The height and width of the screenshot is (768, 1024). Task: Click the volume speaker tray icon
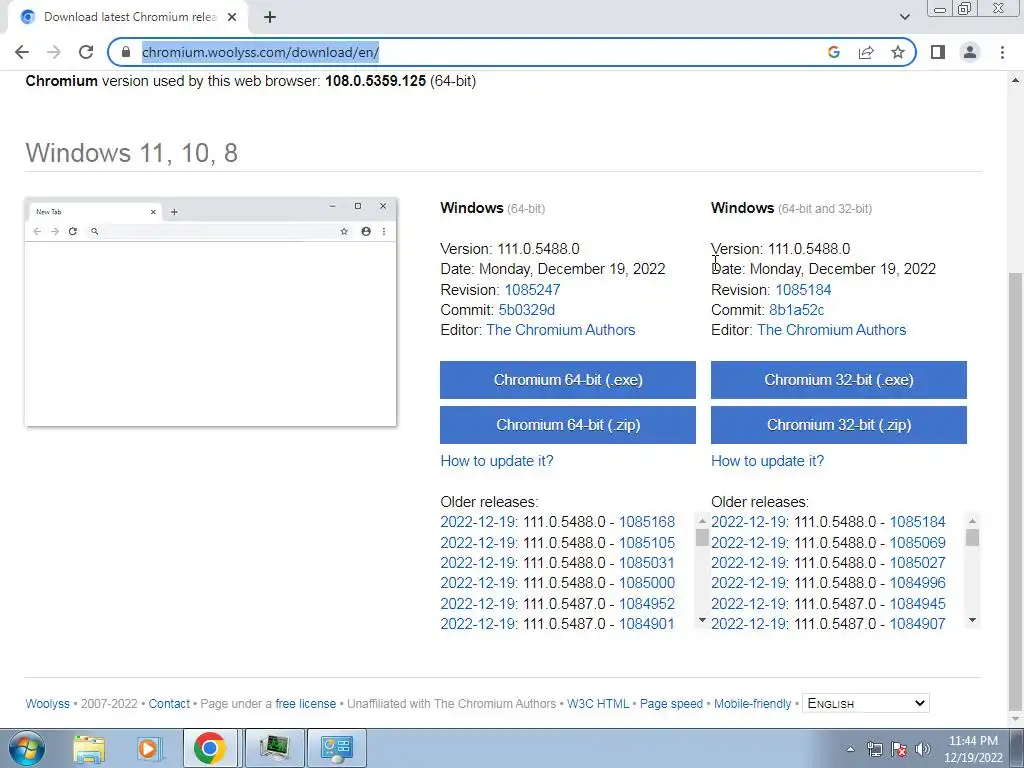[x=923, y=749]
